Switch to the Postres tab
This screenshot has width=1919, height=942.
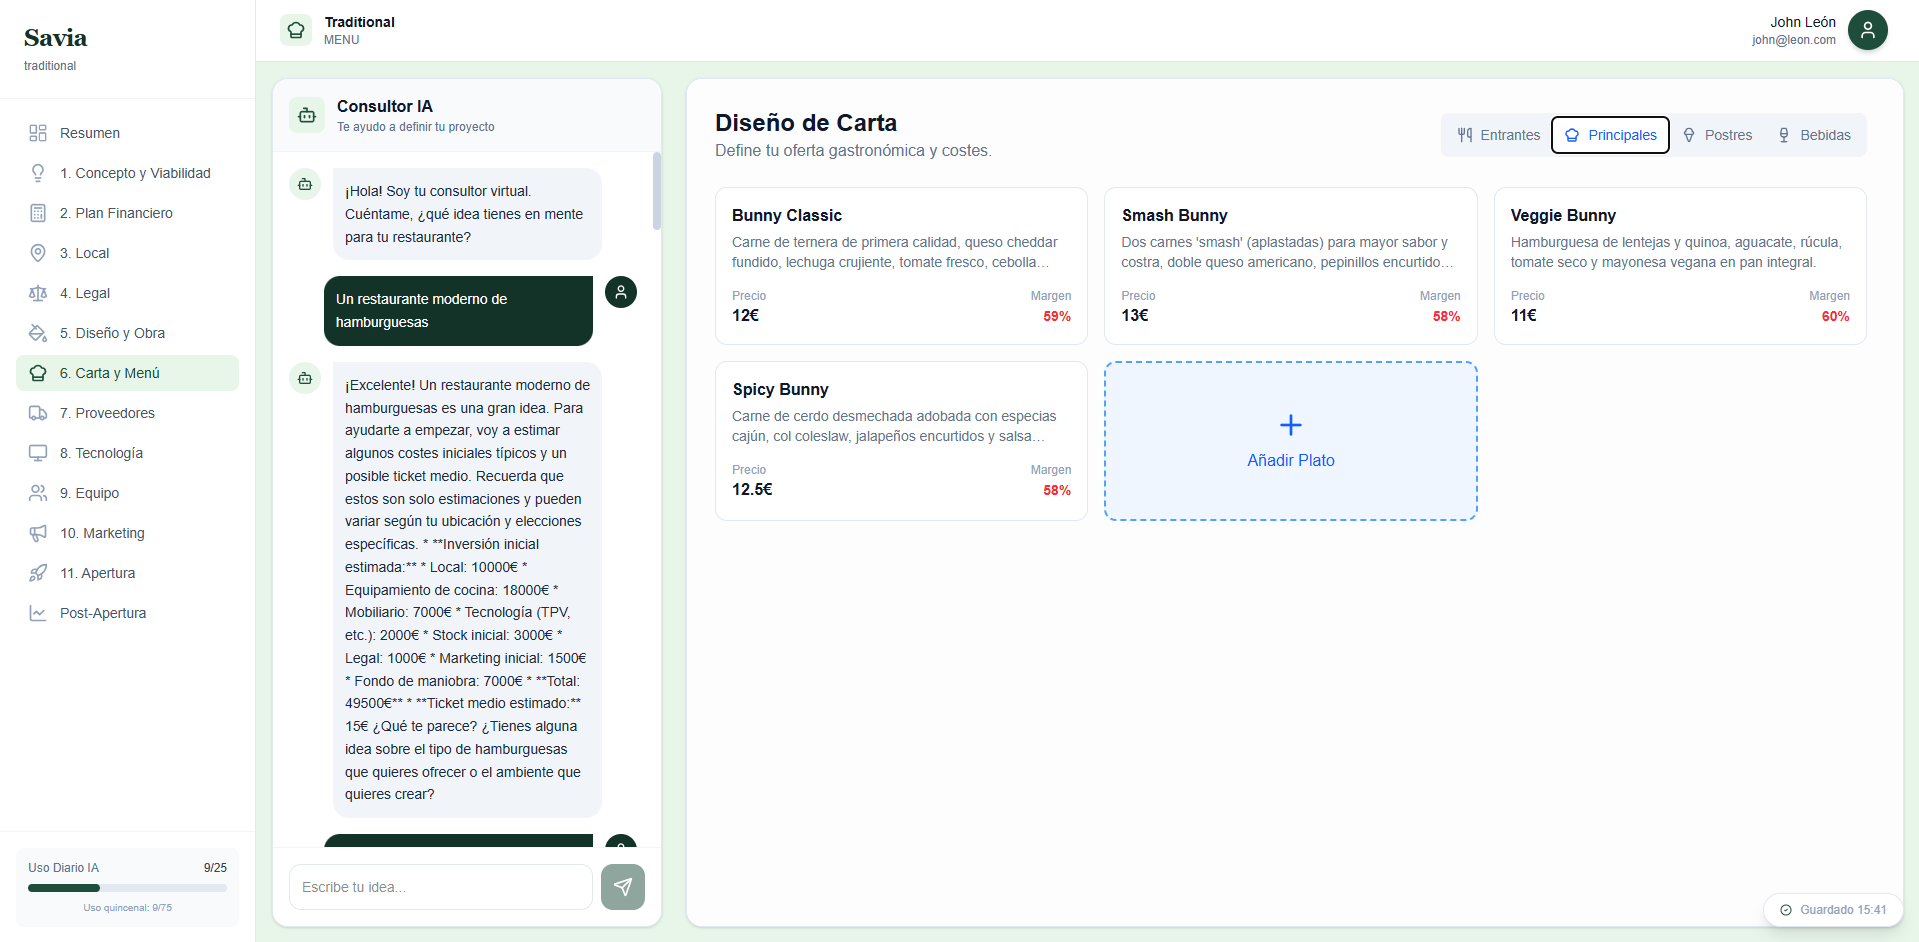[x=1717, y=134]
